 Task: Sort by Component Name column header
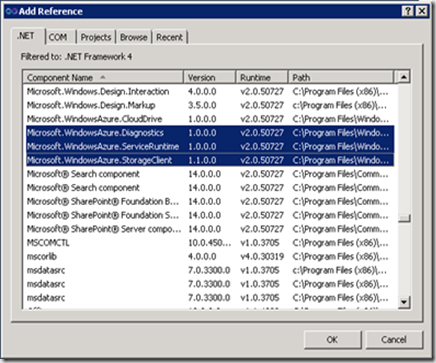pyautogui.click(x=103, y=78)
